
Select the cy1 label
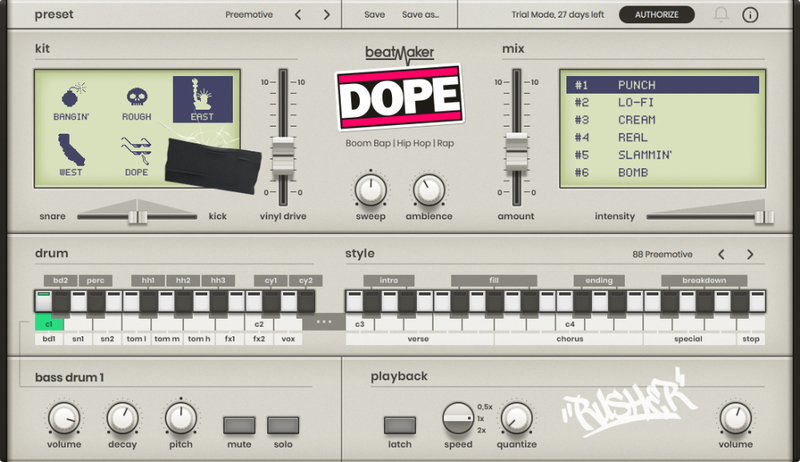[x=271, y=280]
